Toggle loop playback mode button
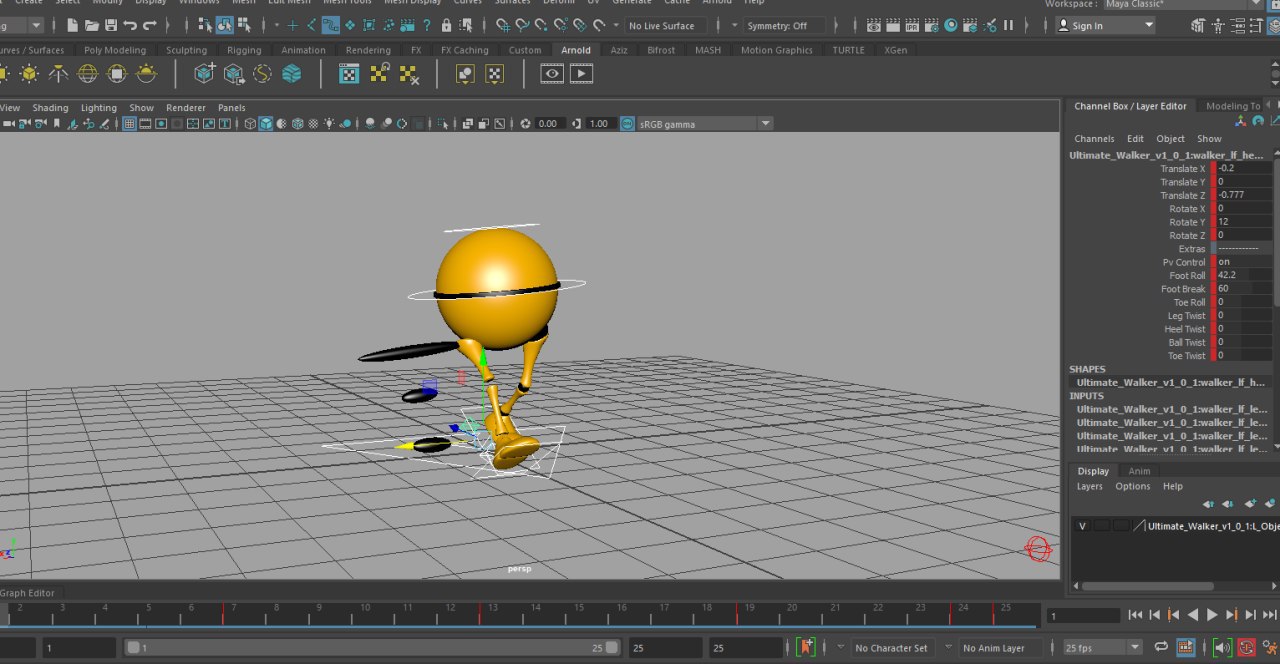The height and width of the screenshot is (664, 1280). pyautogui.click(x=1161, y=647)
